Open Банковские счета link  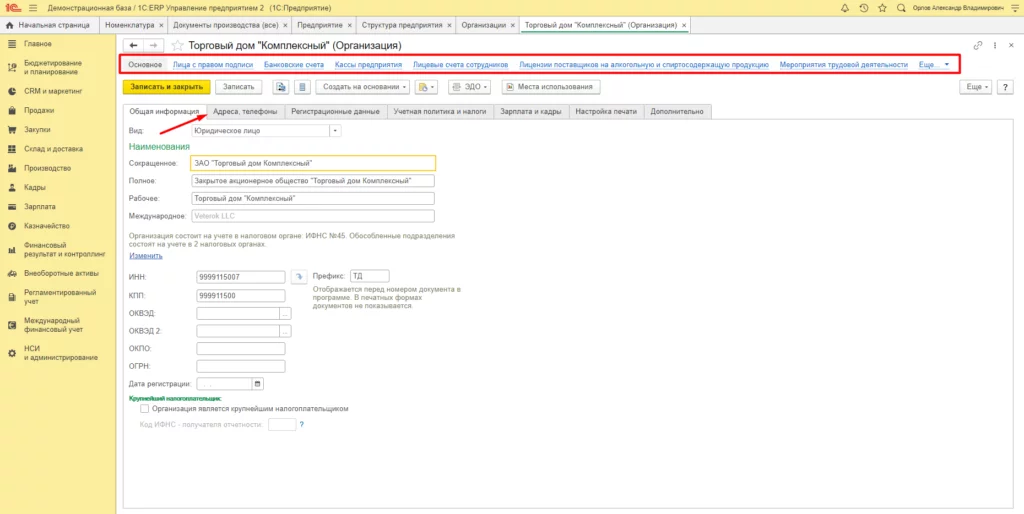point(294,65)
